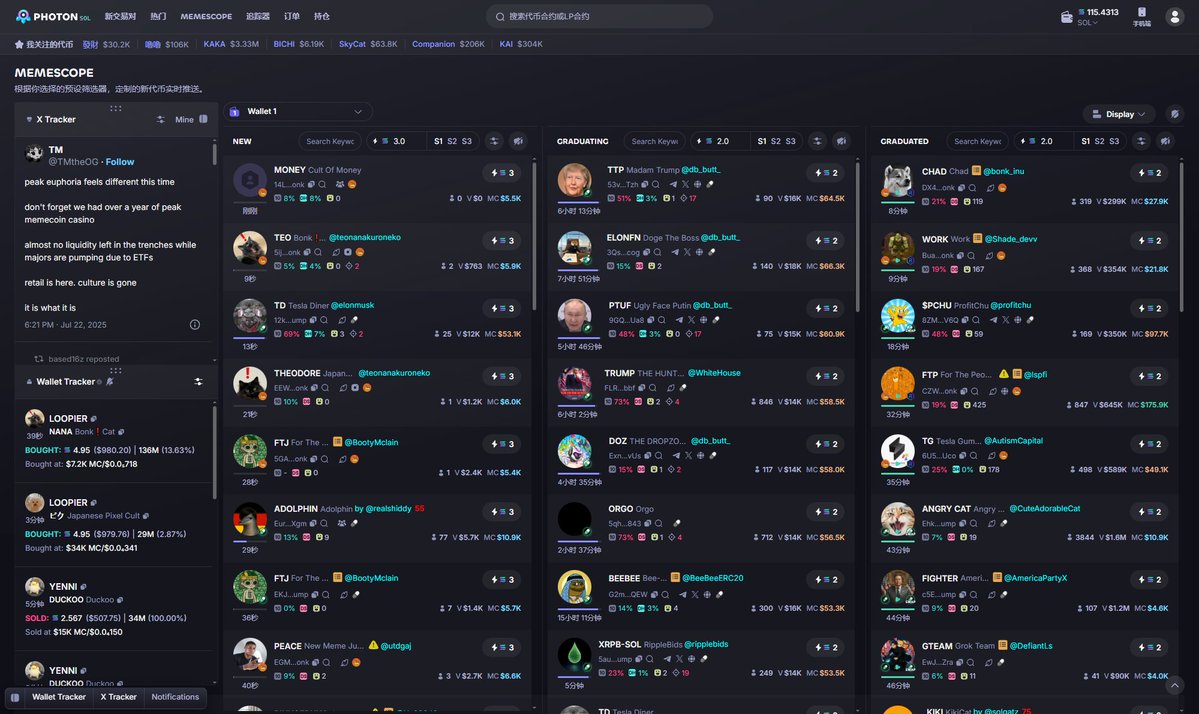Image resolution: width=1199 pixels, height=714 pixels.
Task: Switch to Wallet Tracker bottom tab
Action: pyautogui.click(x=59, y=697)
